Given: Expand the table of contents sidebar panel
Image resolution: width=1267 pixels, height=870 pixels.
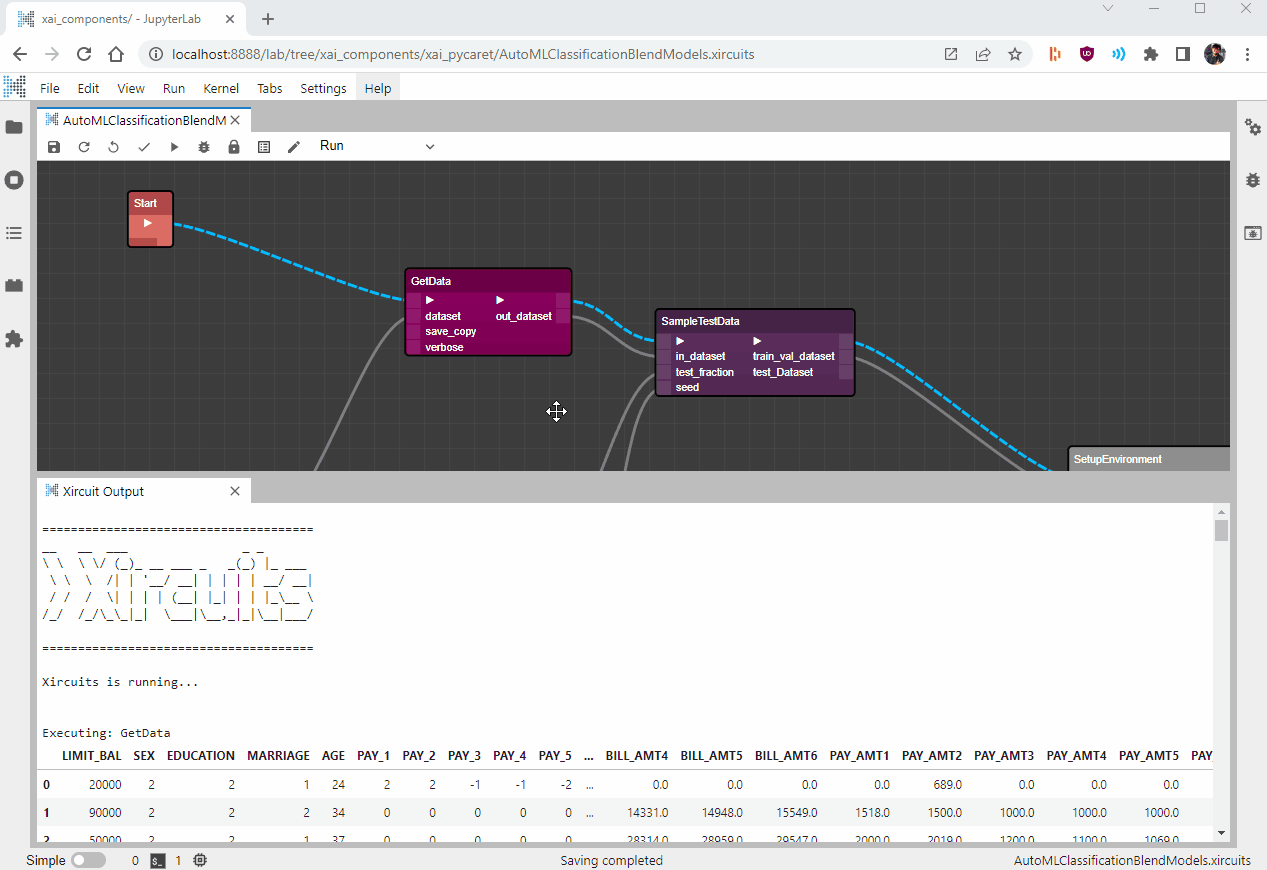Looking at the screenshot, I should tap(14, 233).
